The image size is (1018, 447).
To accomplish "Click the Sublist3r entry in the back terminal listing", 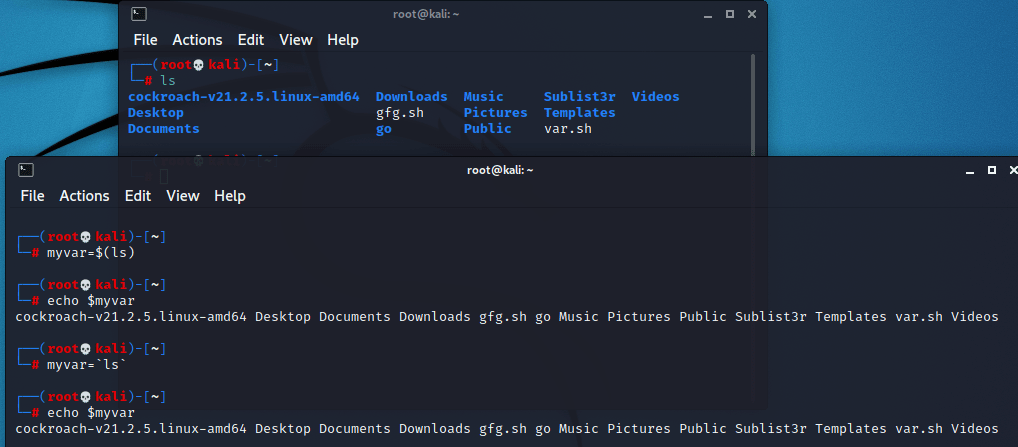I will pos(580,97).
